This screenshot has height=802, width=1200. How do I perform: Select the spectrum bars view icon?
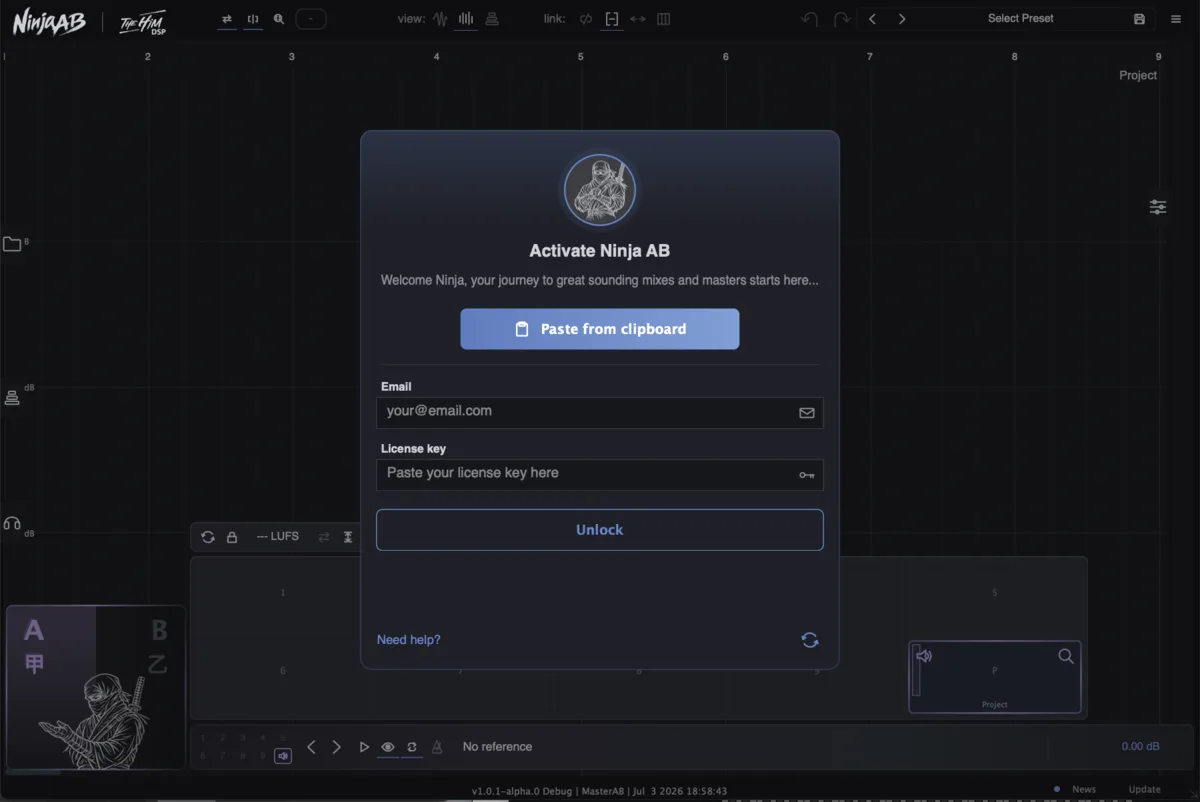coord(466,19)
